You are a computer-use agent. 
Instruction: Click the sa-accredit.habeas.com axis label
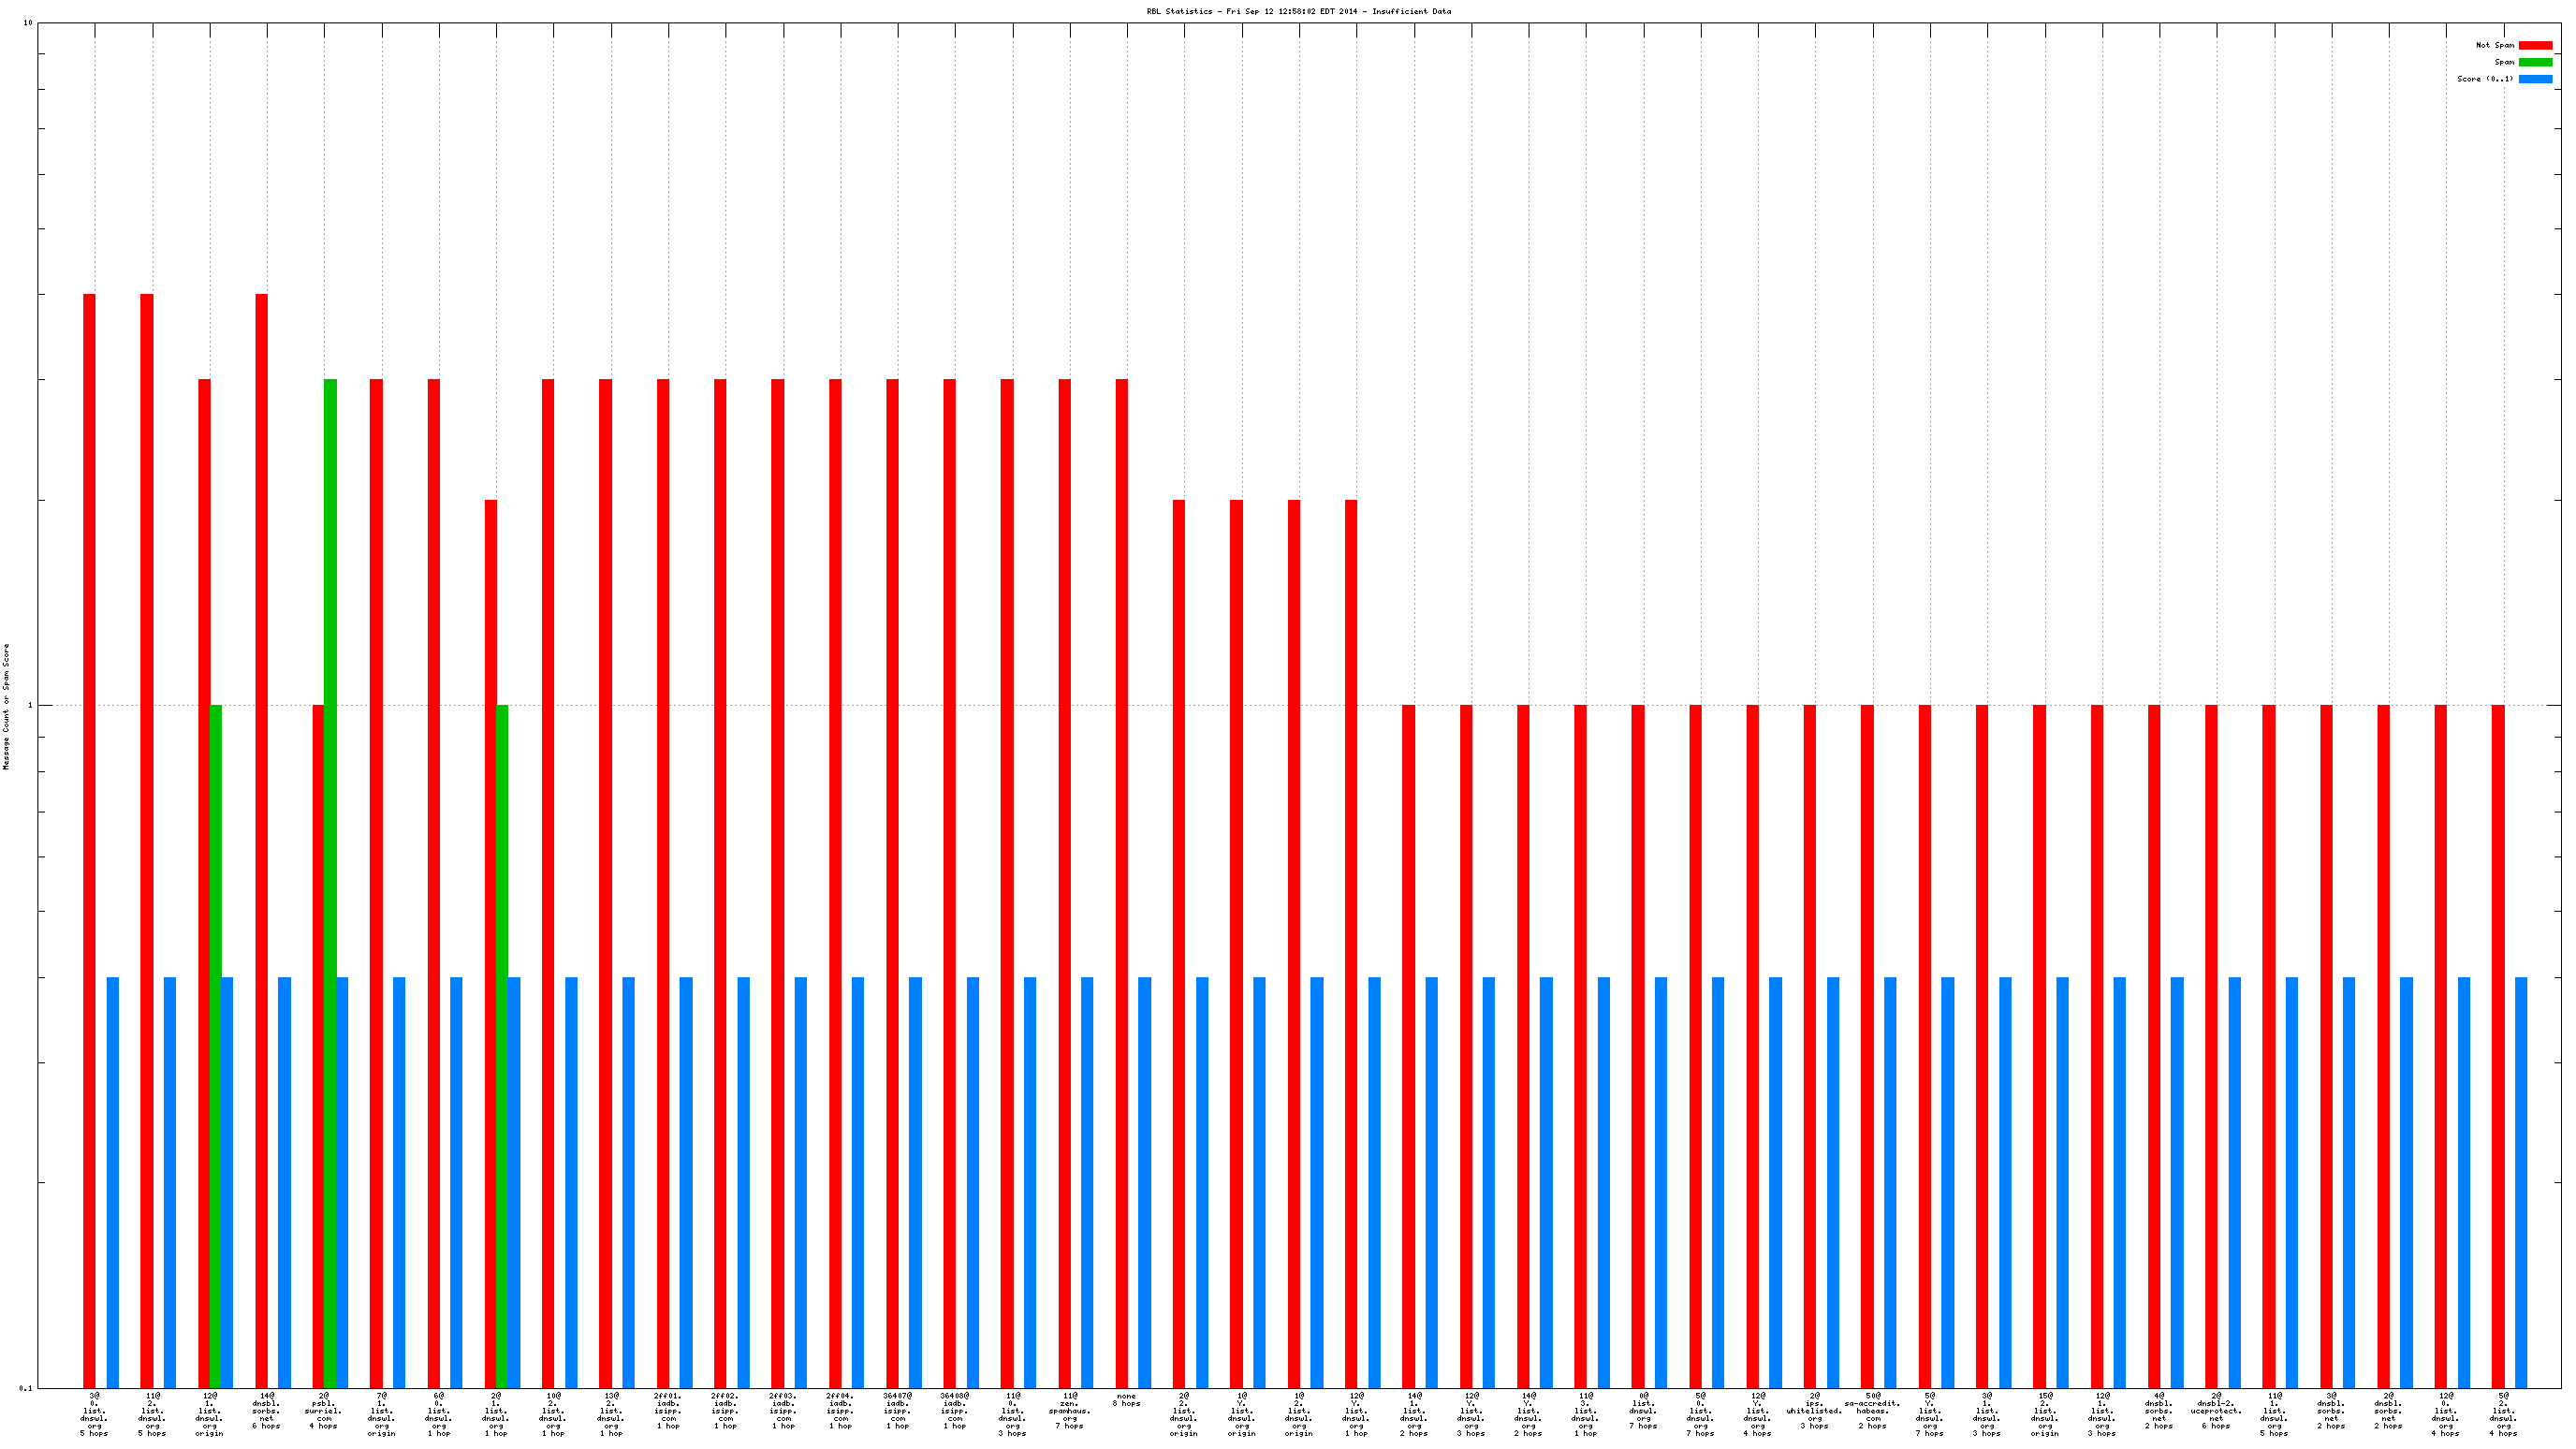pyautogui.click(x=1872, y=1410)
